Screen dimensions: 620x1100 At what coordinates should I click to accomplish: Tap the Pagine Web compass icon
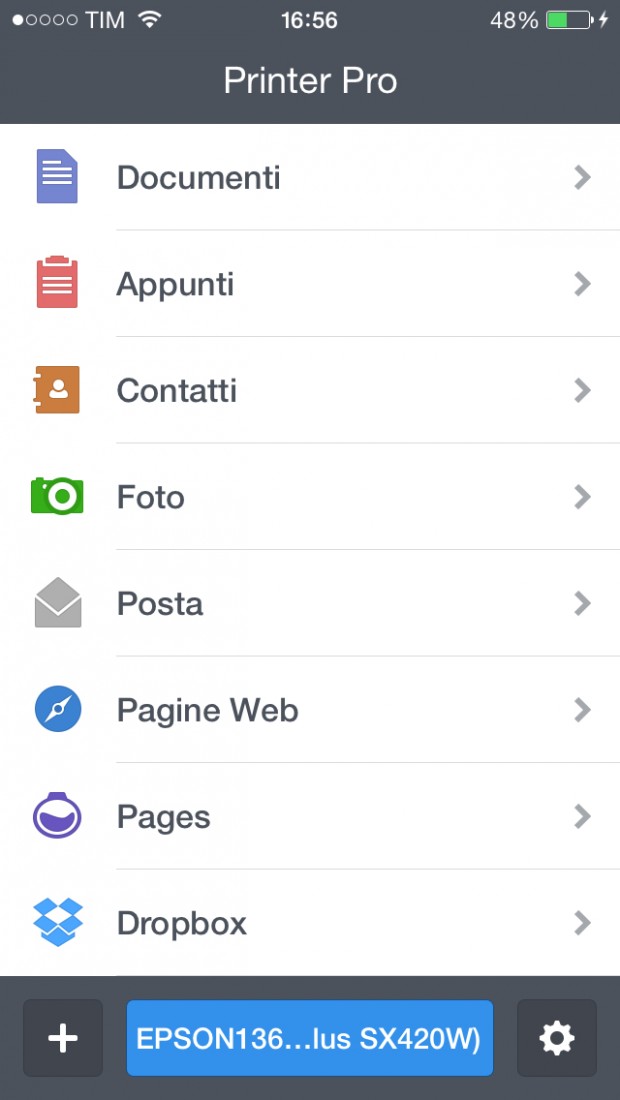click(58, 709)
